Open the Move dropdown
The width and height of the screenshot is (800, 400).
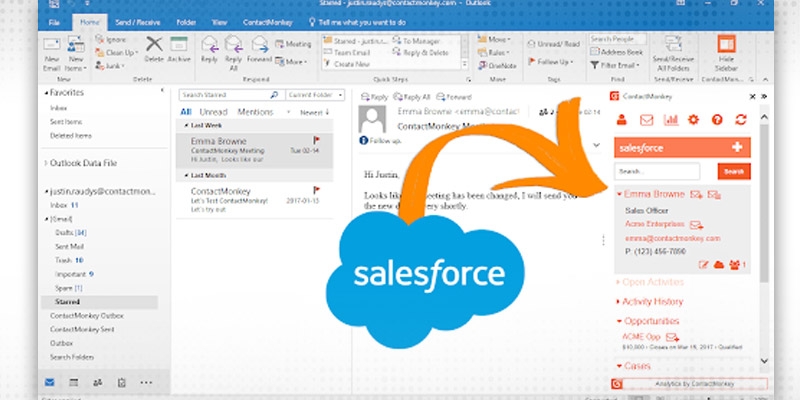[x=494, y=39]
